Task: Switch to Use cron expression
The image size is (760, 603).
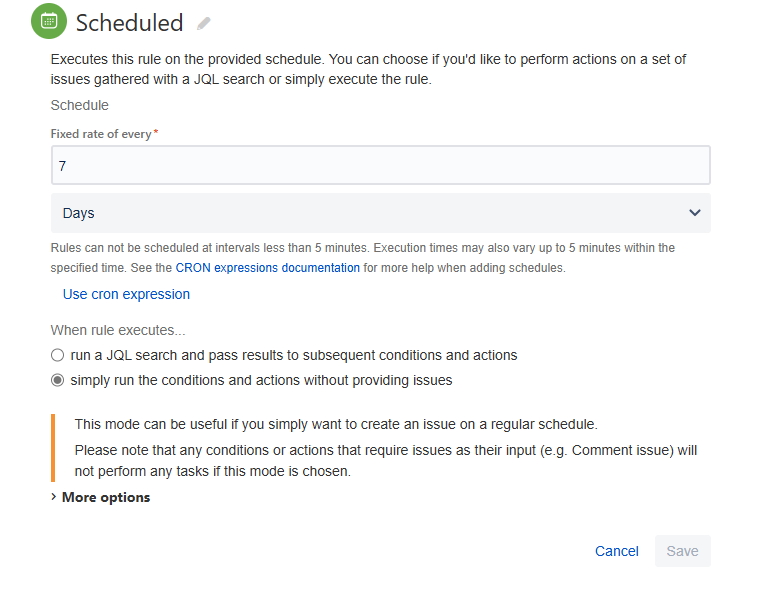Action: [x=126, y=294]
